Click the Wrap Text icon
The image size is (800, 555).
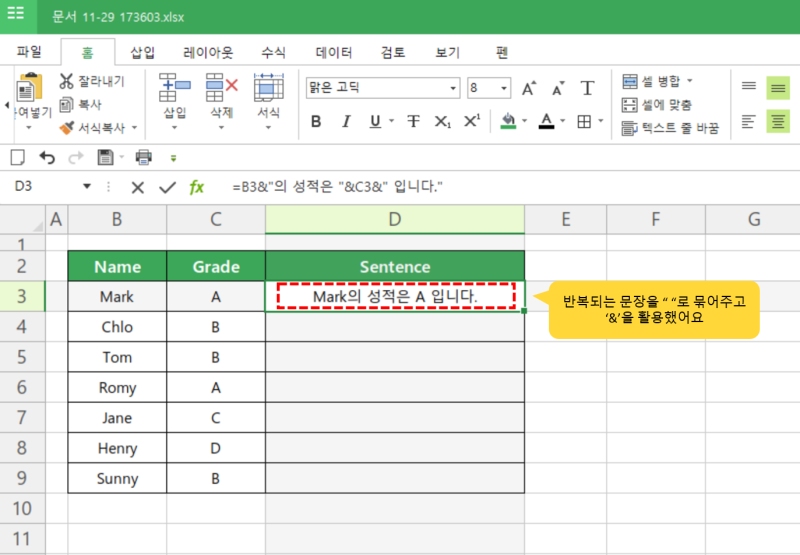pos(630,128)
